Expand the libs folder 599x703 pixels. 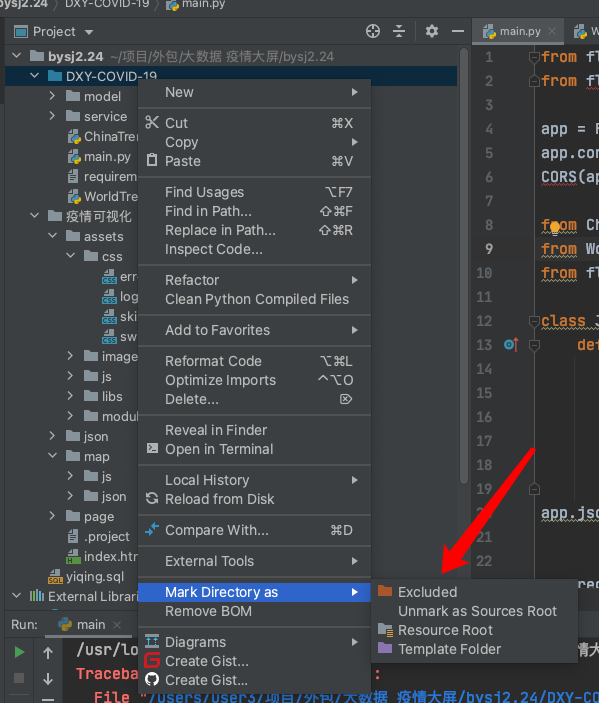click(70, 396)
